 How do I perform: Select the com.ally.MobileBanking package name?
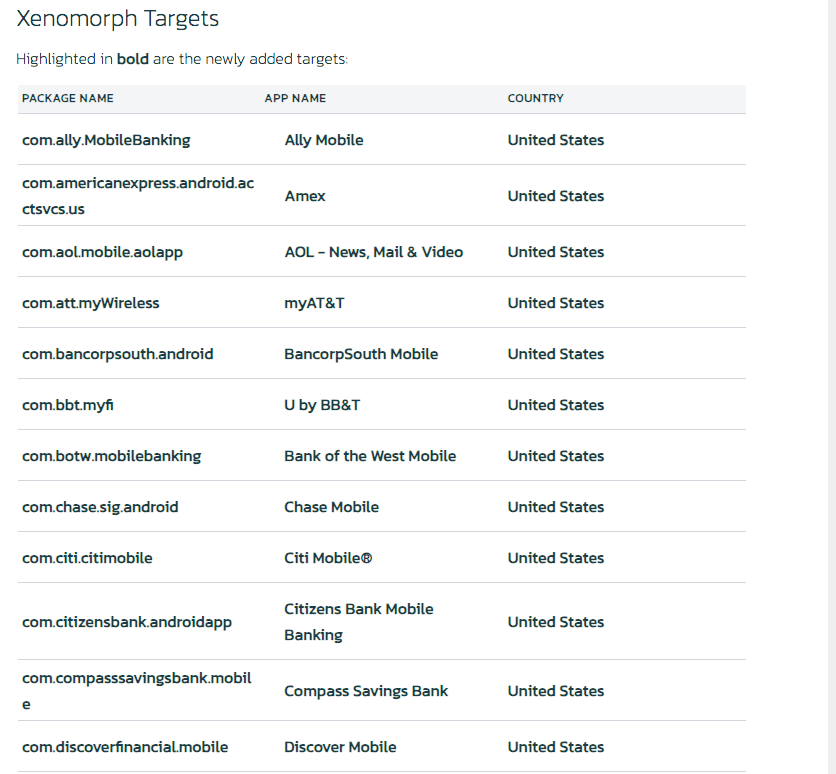tap(106, 140)
